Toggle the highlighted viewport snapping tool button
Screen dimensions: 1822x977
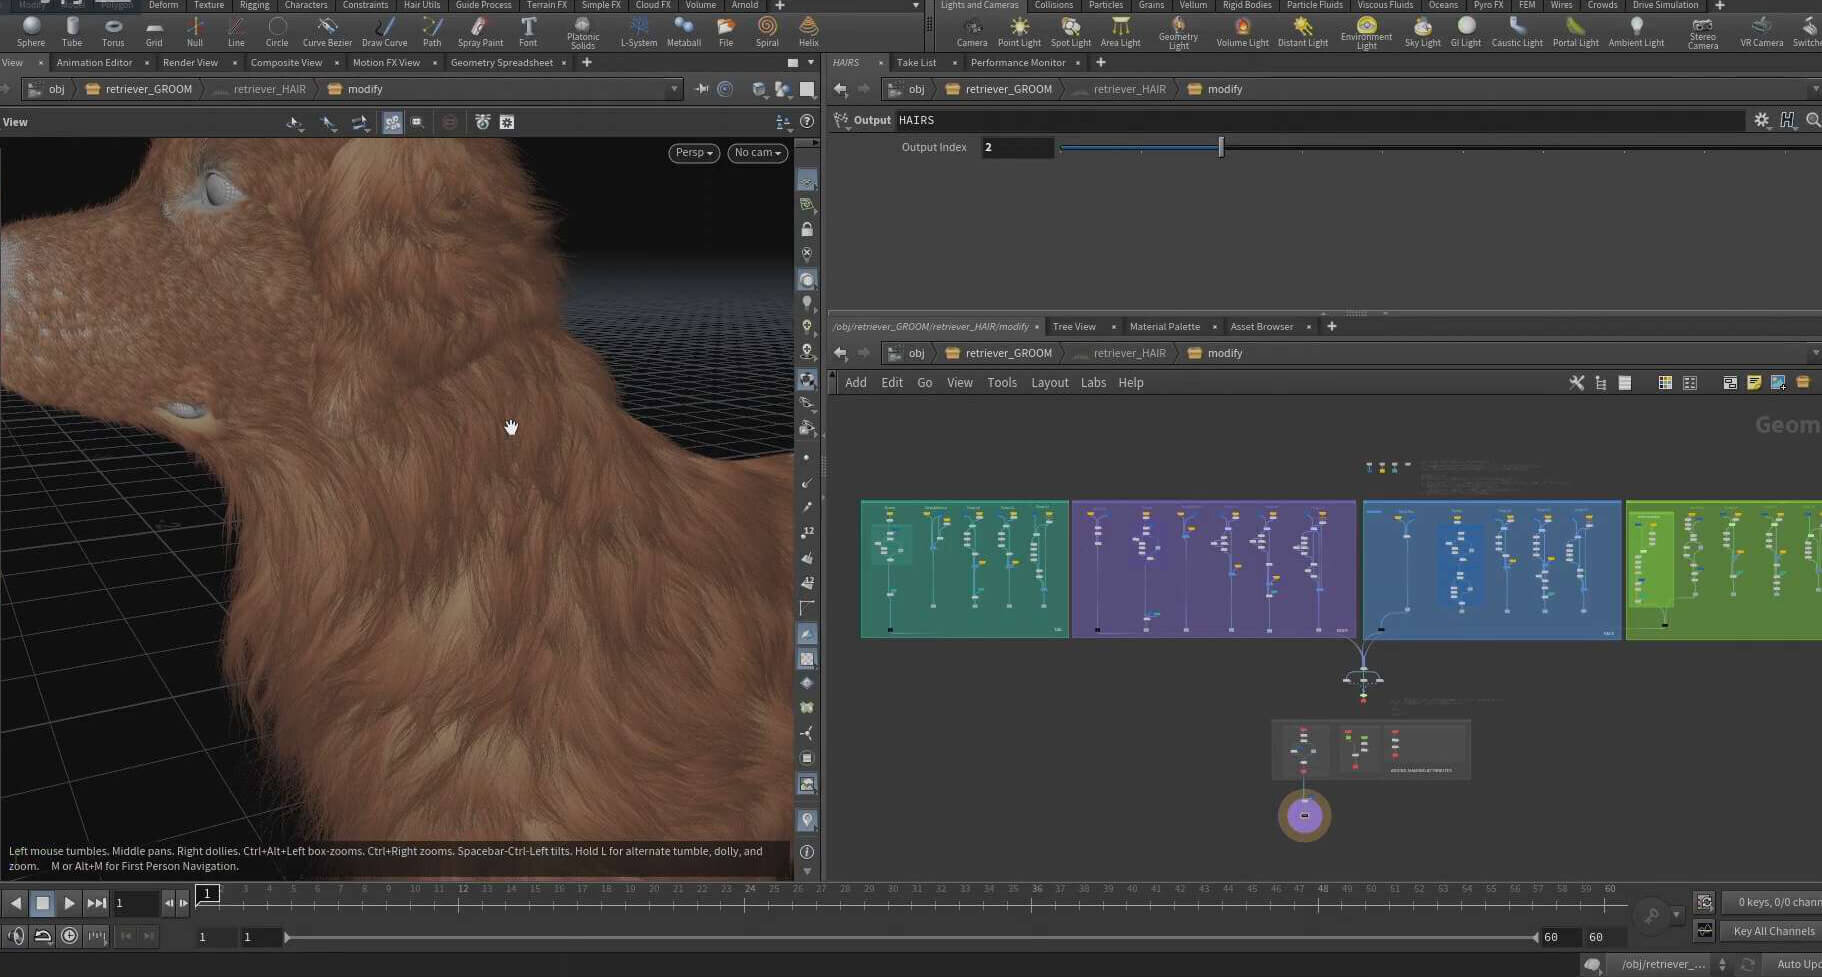pos(392,122)
